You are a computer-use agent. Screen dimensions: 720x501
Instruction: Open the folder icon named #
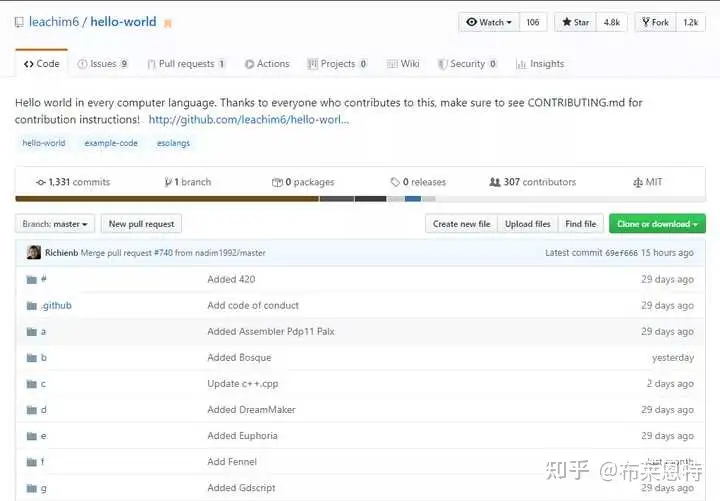coord(32,280)
